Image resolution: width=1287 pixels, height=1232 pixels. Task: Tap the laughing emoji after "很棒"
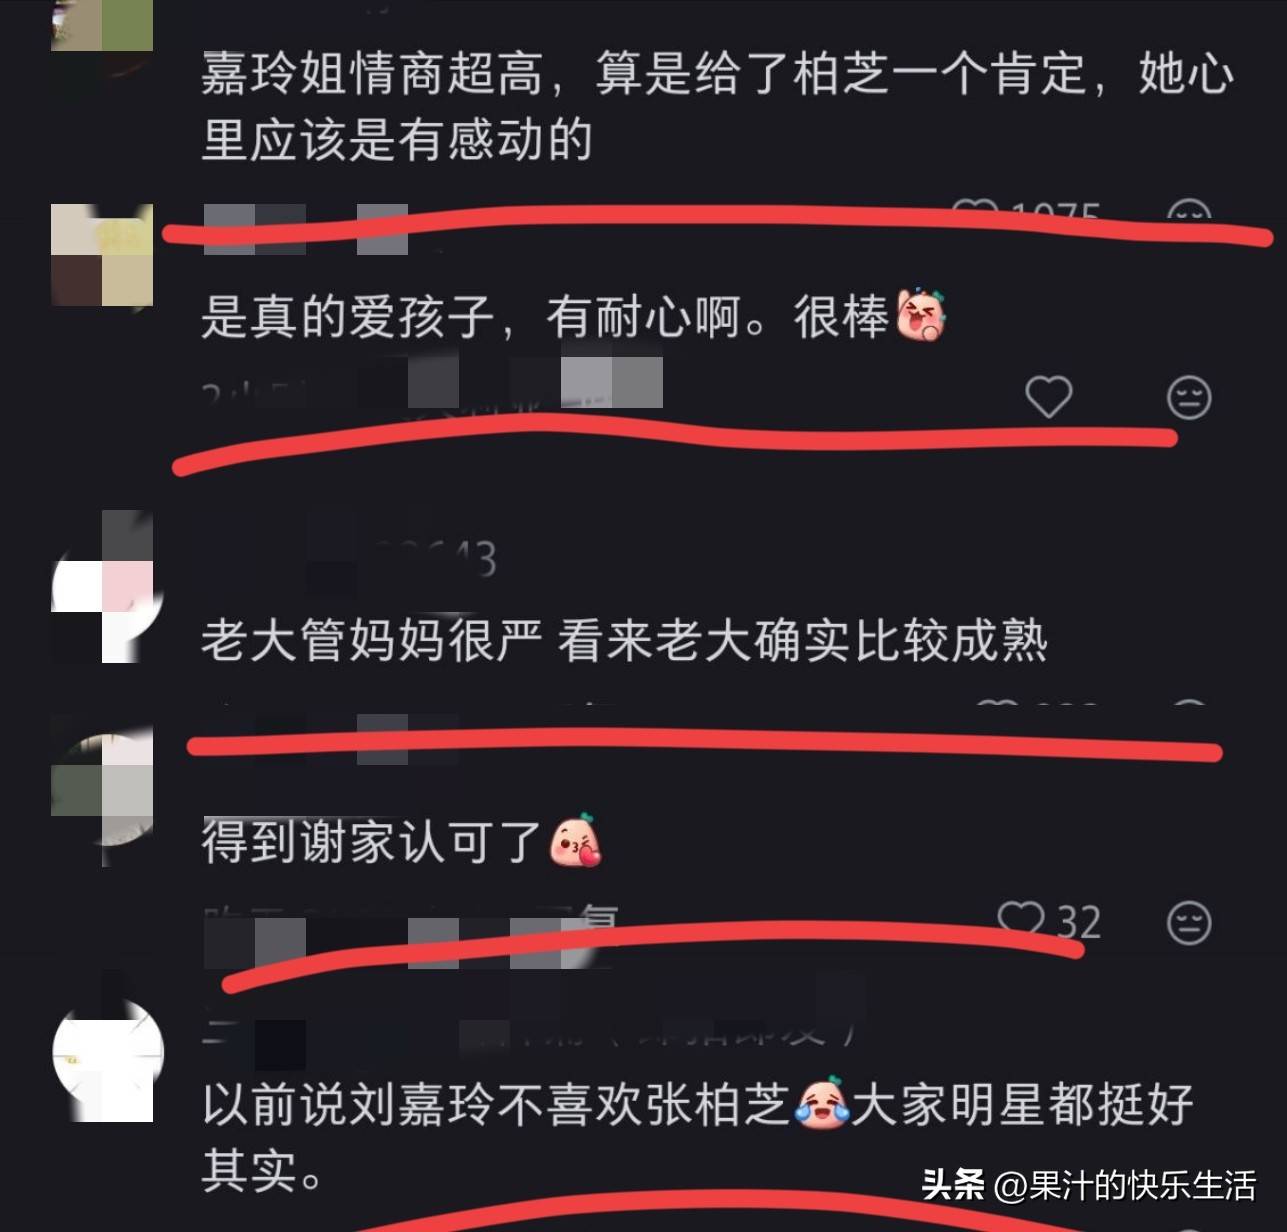pyautogui.click(x=921, y=316)
